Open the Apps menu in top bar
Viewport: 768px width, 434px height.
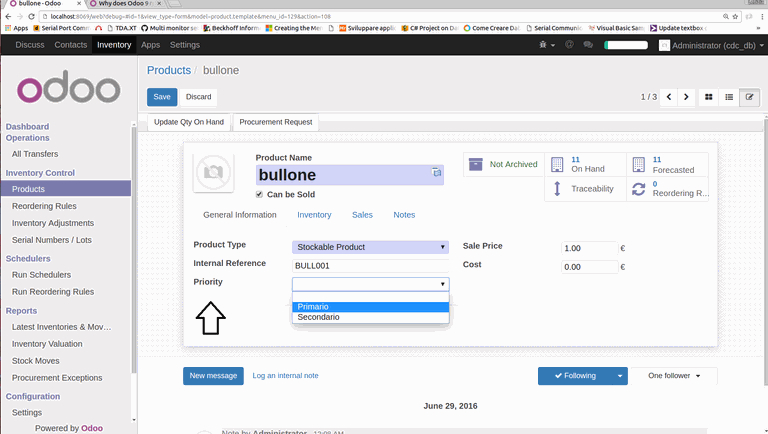pos(150,45)
